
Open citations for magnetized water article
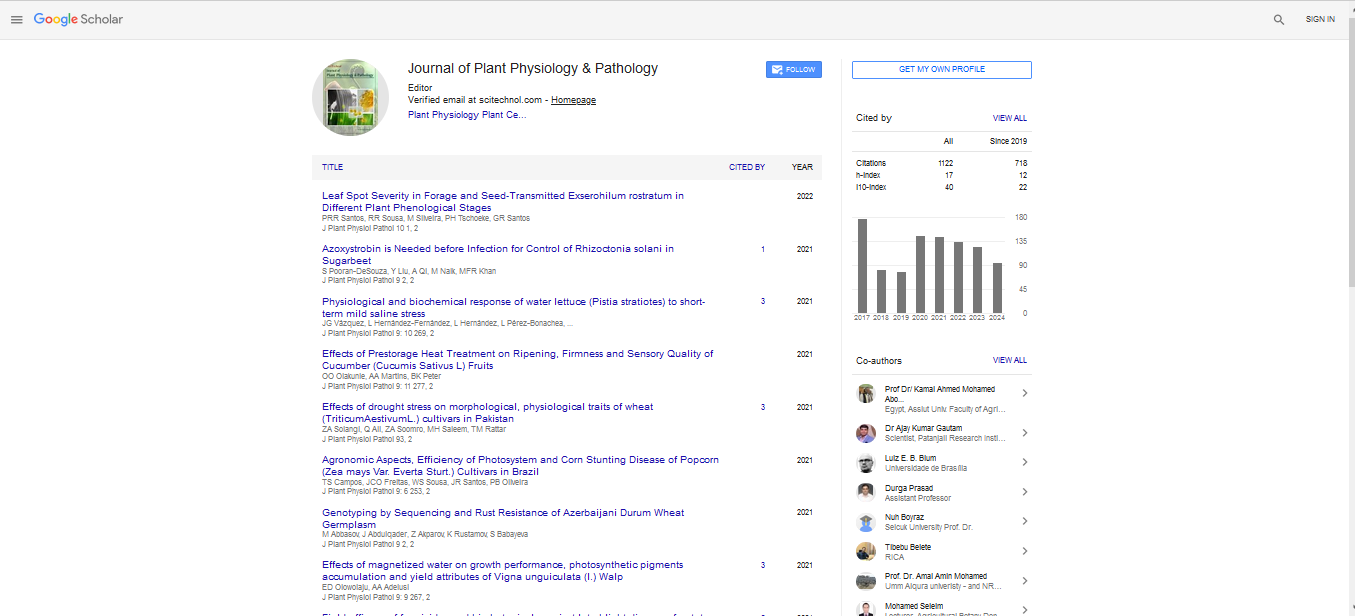tap(763, 565)
